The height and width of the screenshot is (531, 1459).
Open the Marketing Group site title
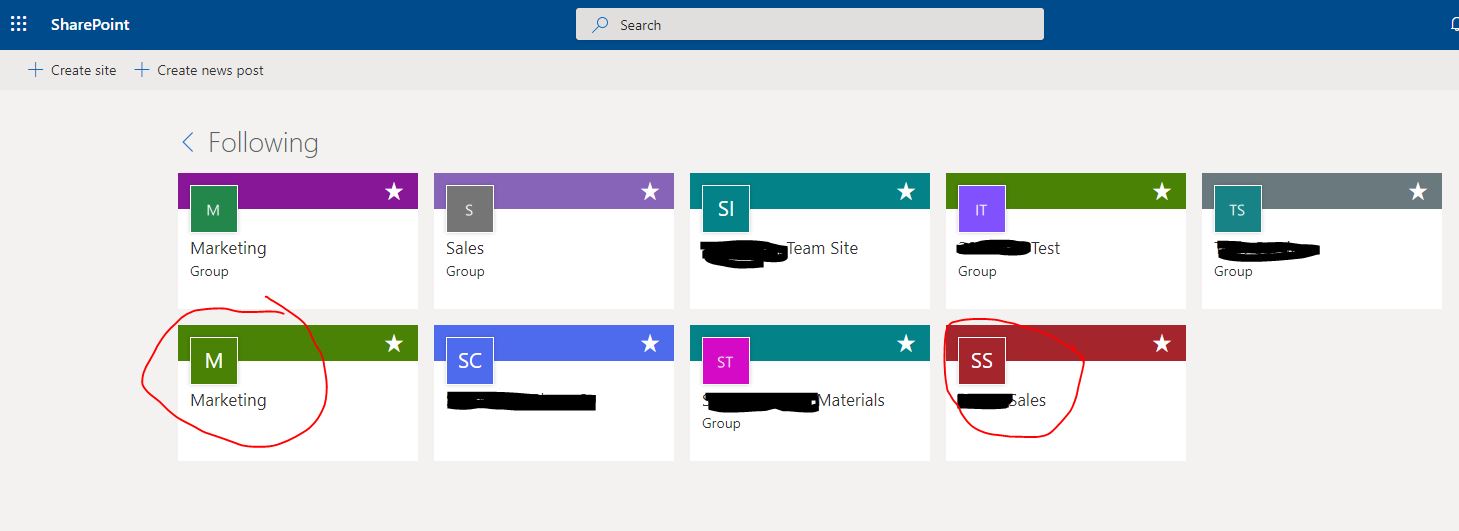pyautogui.click(x=228, y=248)
